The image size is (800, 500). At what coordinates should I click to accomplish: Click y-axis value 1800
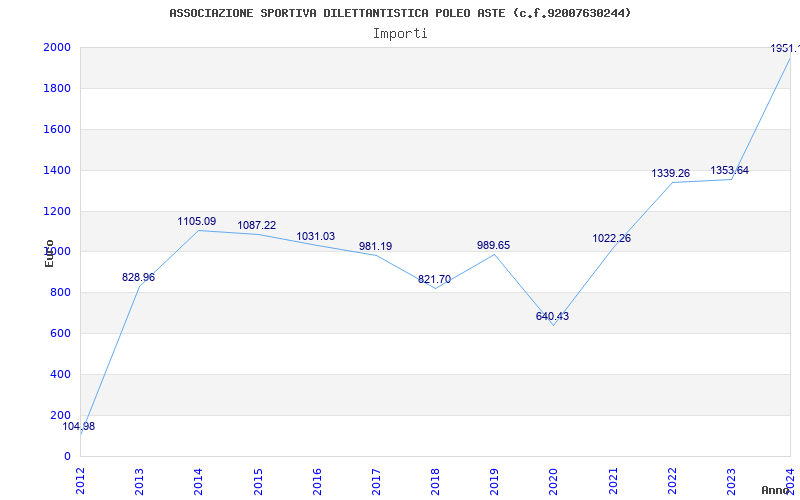click(x=57, y=88)
